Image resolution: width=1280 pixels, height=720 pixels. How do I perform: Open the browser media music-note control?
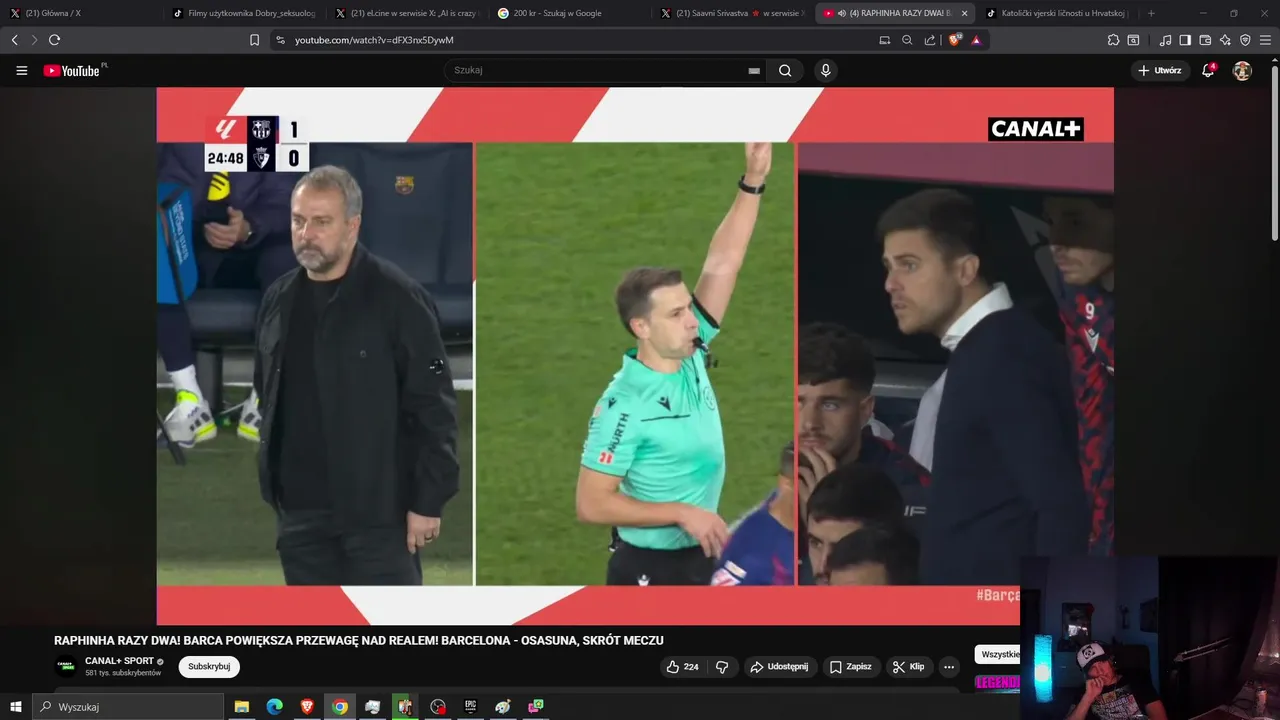pyautogui.click(x=1165, y=40)
